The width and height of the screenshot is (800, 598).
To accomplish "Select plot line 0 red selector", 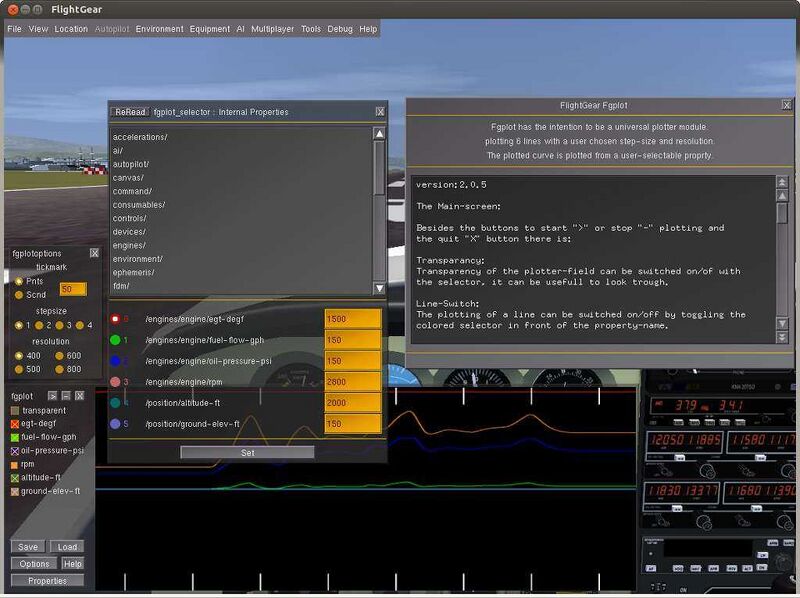I will click(x=115, y=319).
